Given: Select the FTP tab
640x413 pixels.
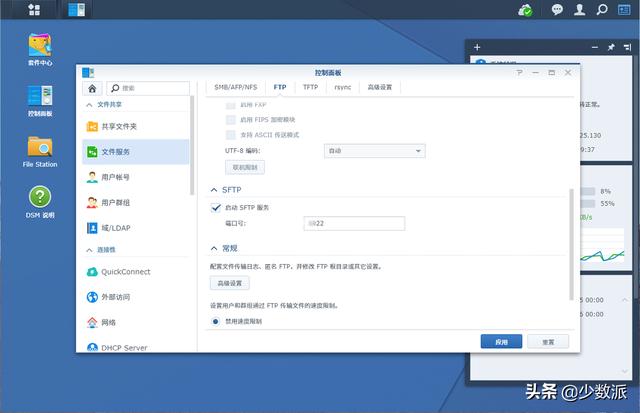Looking at the screenshot, I should point(280,87).
